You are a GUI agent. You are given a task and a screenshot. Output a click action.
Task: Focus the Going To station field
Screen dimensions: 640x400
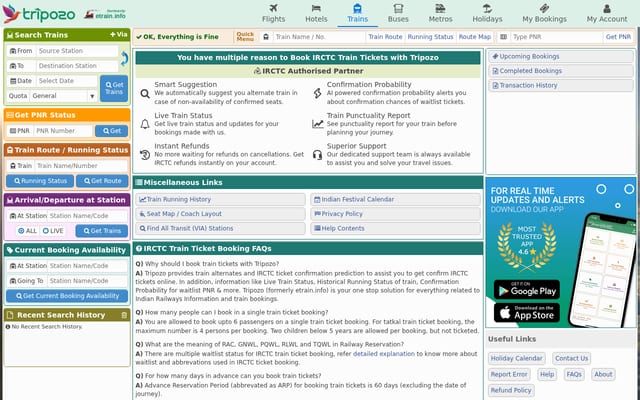pos(87,281)
